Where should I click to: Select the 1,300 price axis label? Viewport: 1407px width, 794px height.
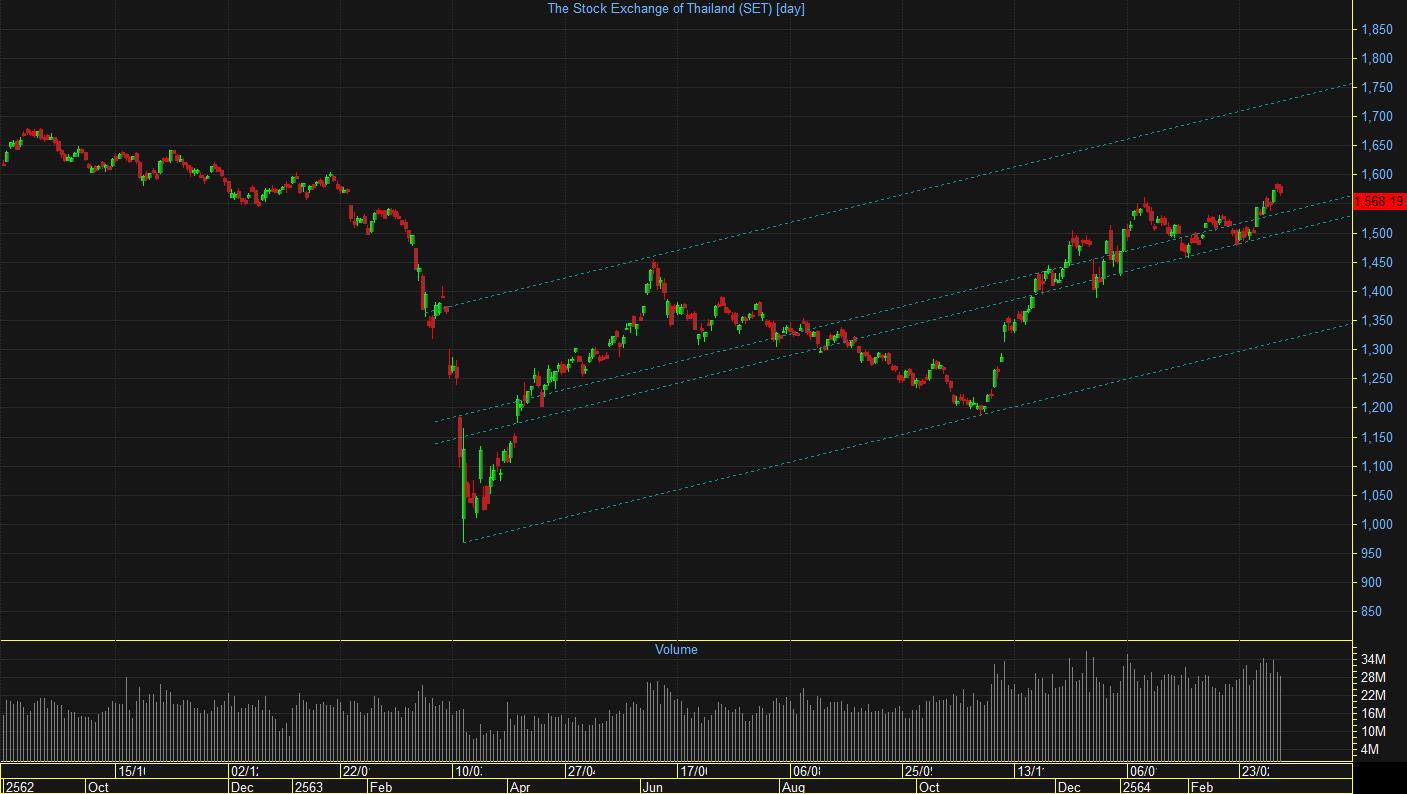(1377, 350)
